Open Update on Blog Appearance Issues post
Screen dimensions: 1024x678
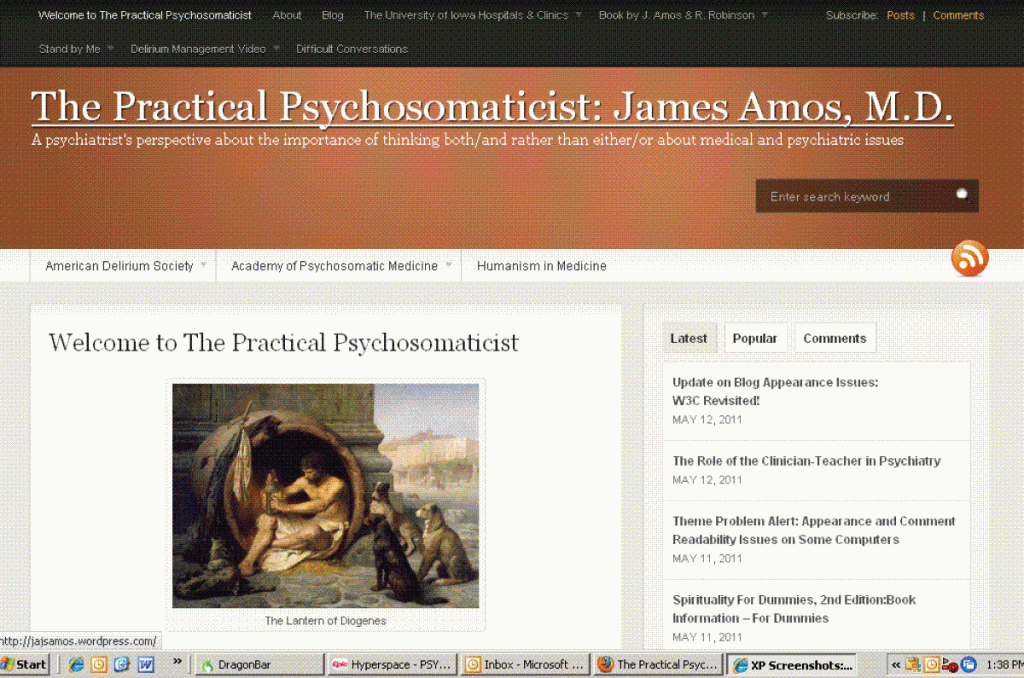tap(775, 391)
